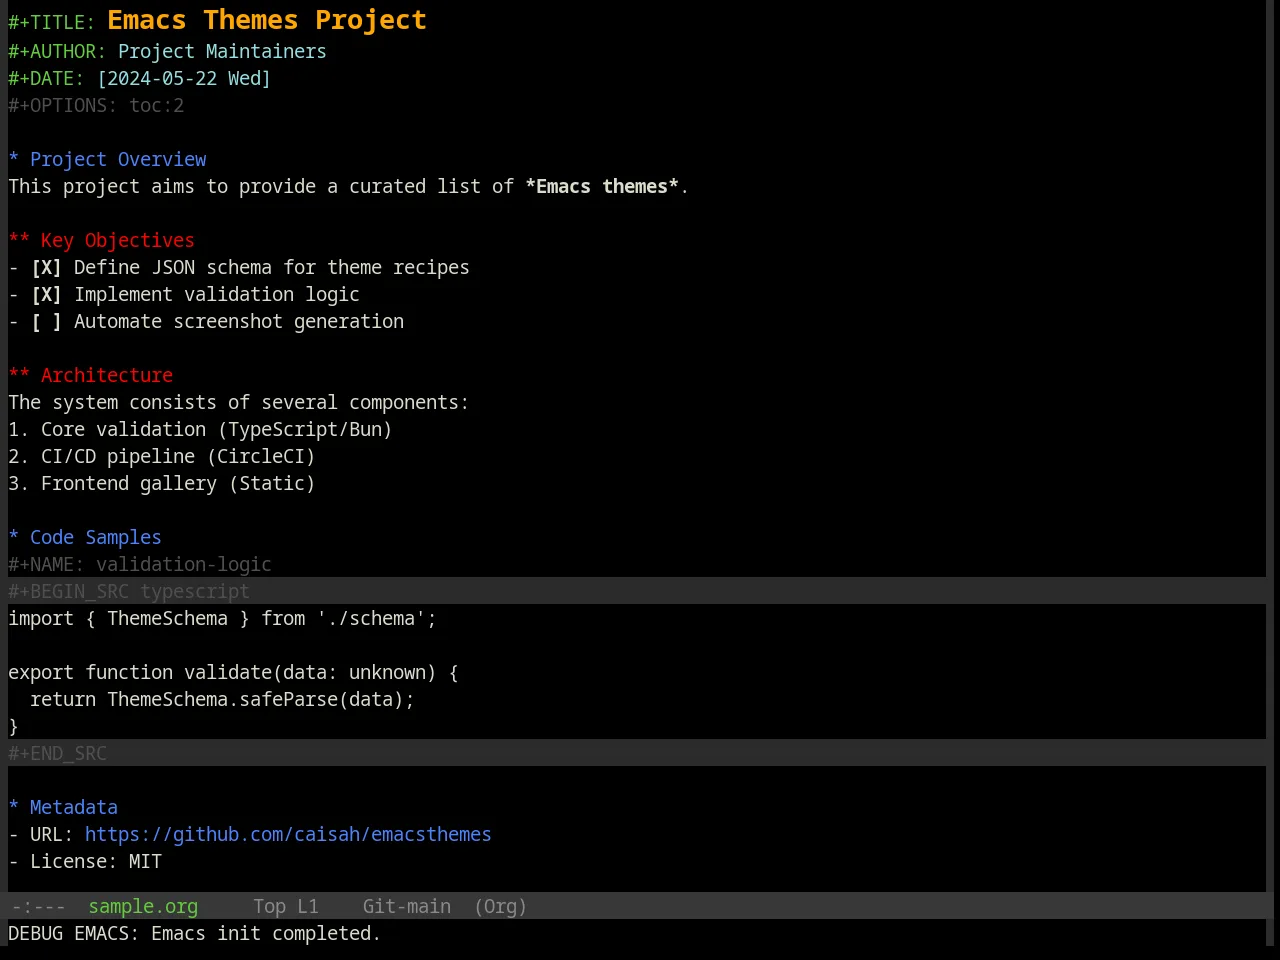
Task: Click the '#+OPTIONS: toc:2' line
Action: pyautogui.click(x=96, y=106)
